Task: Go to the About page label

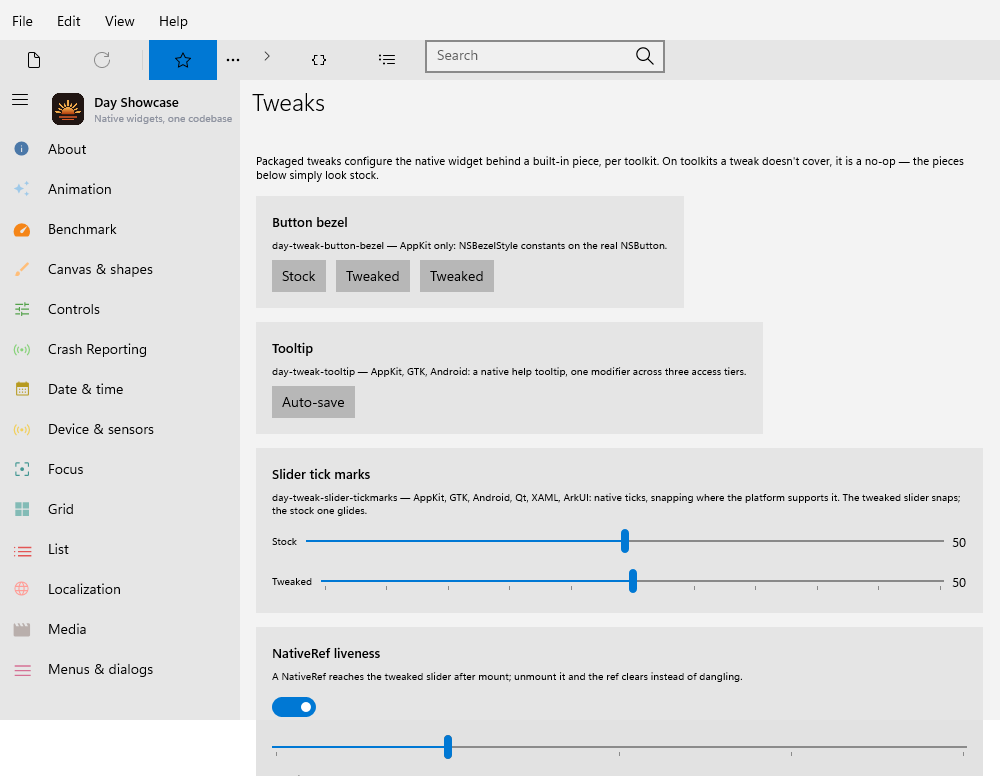Action: click(67, 149)
